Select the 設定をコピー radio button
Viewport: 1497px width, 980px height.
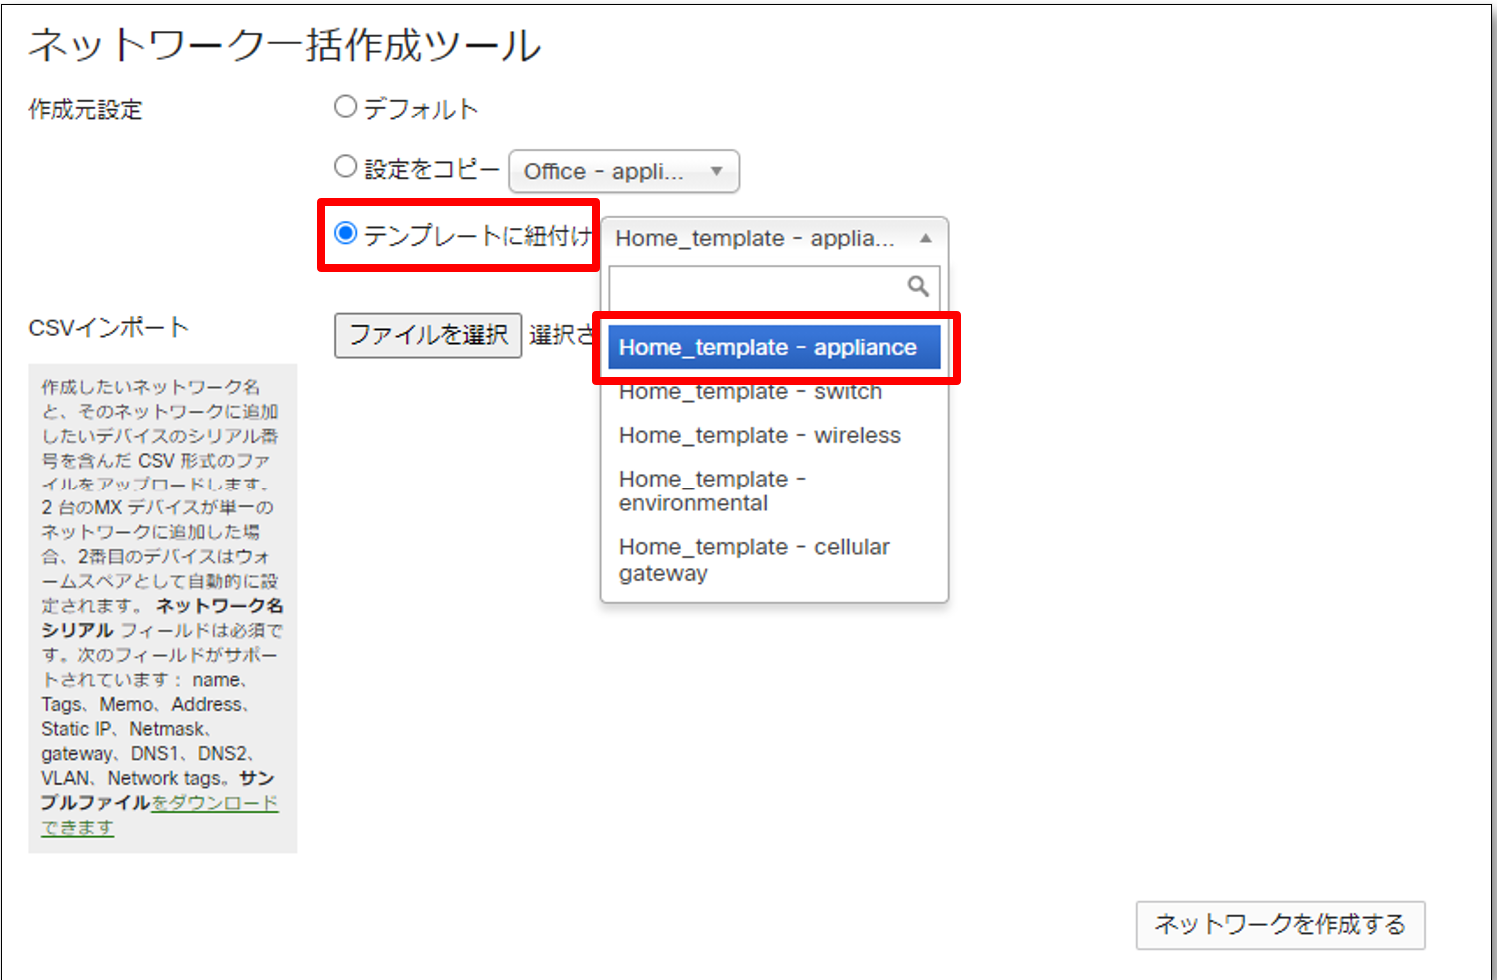coord(345,166)
